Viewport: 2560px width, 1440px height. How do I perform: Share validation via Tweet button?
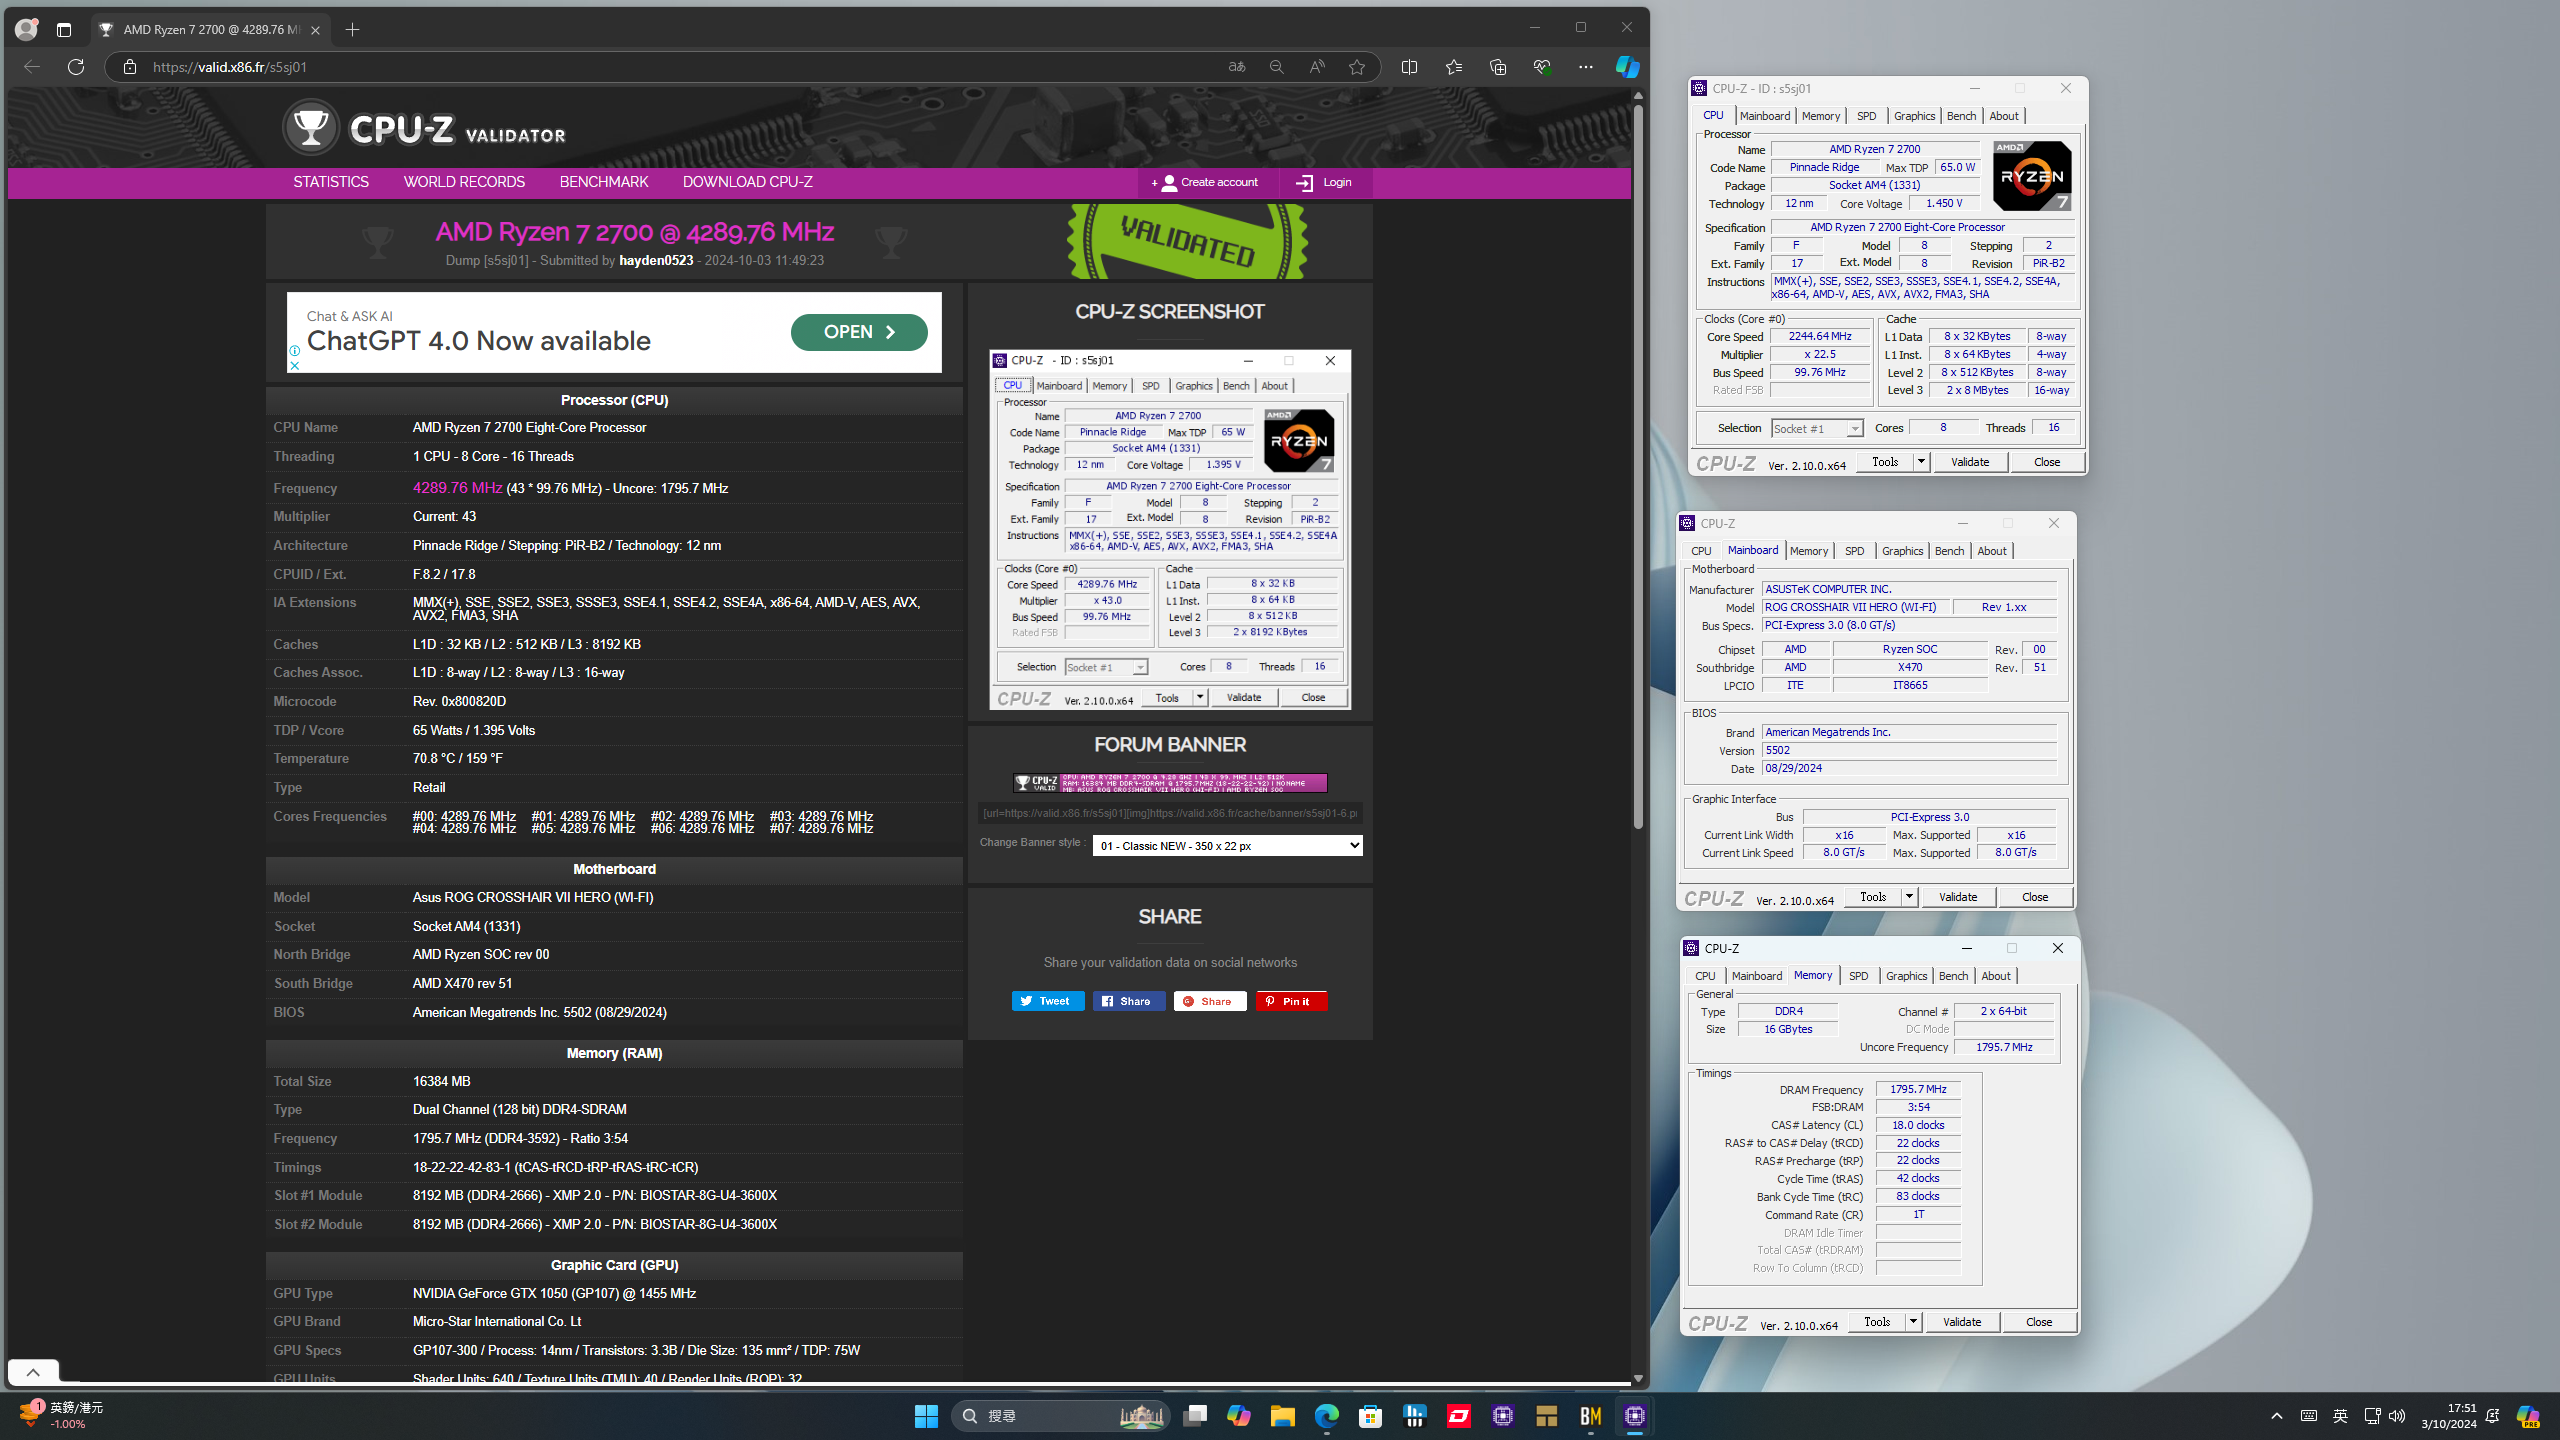tap(1048, 1001)
